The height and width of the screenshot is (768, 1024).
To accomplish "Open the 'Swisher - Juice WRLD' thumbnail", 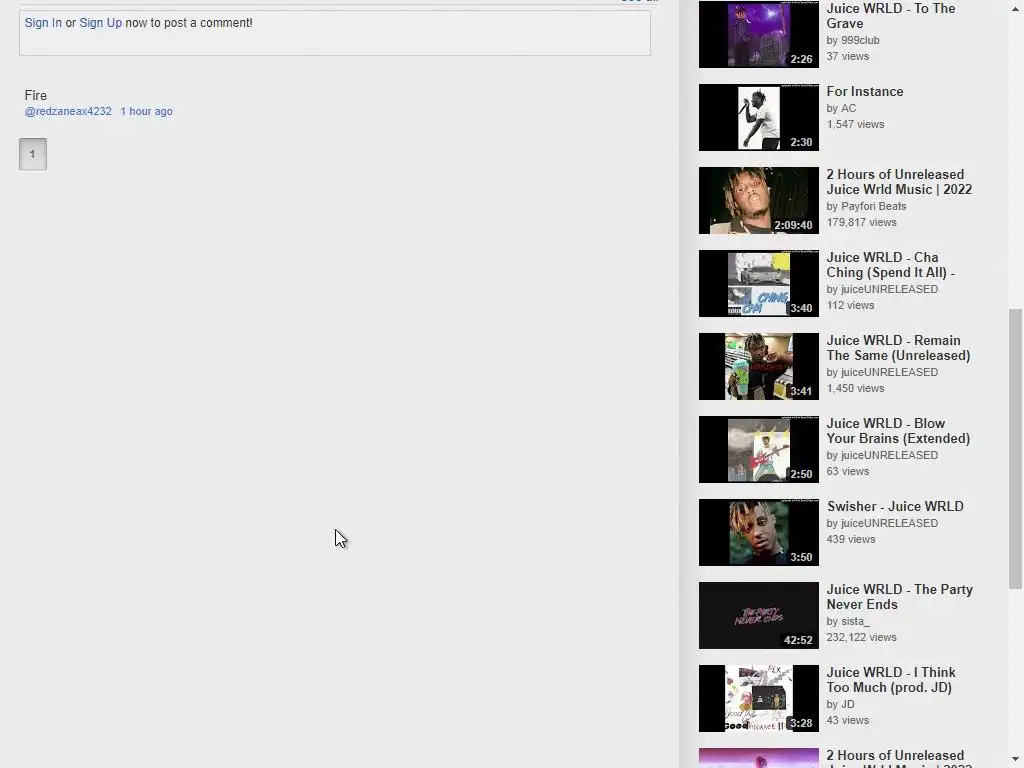I will [758, 532].
